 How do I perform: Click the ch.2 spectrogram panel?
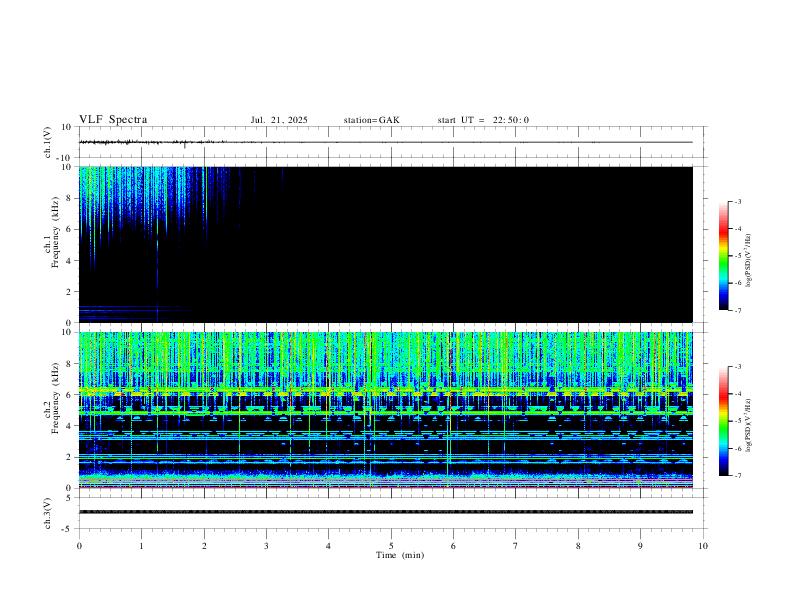[386, 410]
